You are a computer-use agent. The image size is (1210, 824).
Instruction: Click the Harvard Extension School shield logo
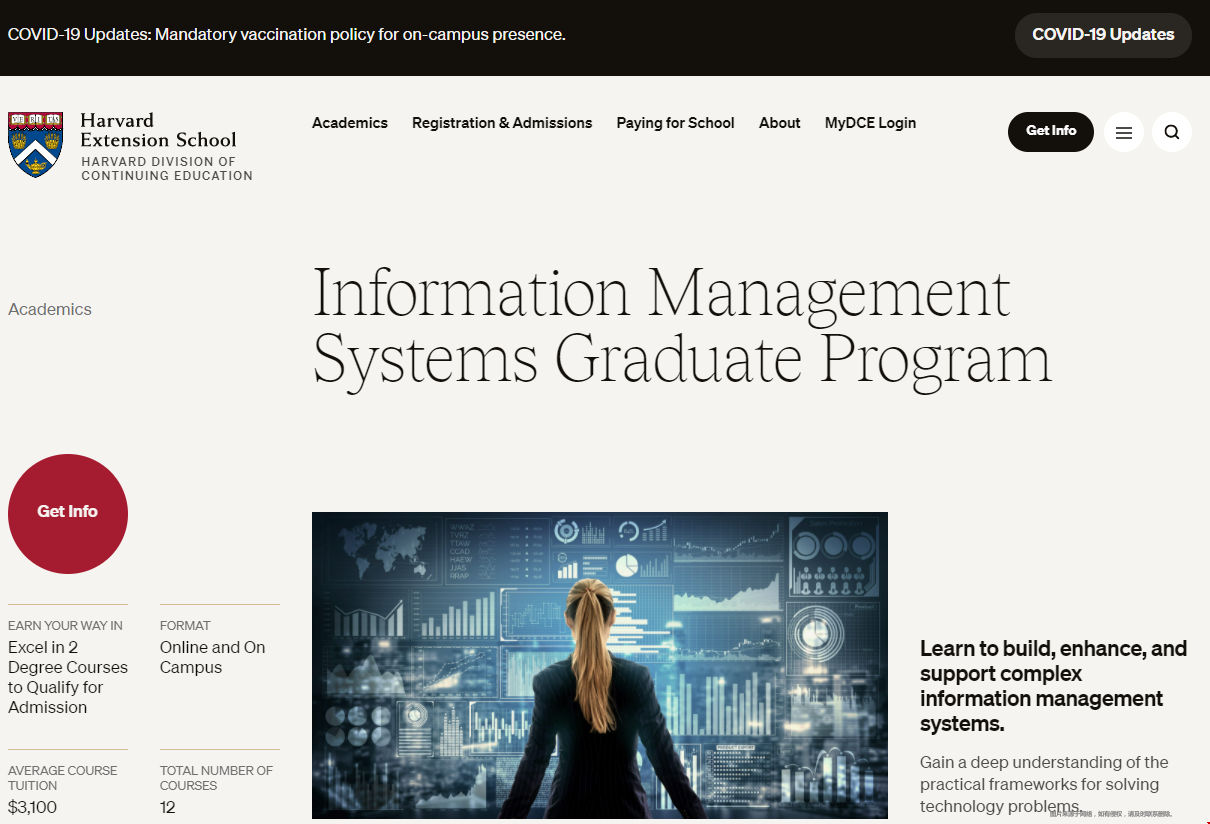coord(36,144)
